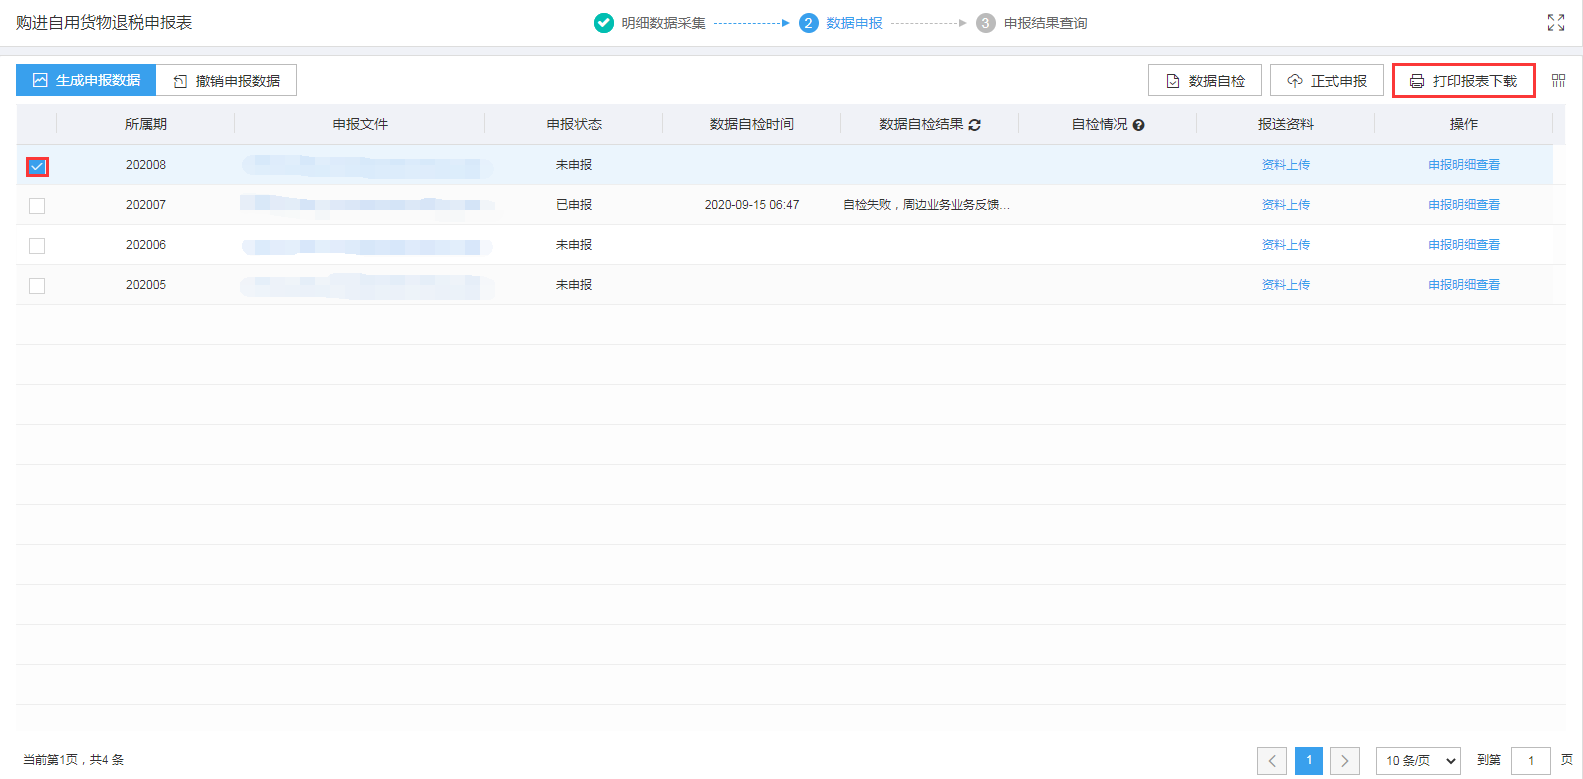Click the 生成申报数据 button
1583x779 pixels.
click(x=86, y=81)
